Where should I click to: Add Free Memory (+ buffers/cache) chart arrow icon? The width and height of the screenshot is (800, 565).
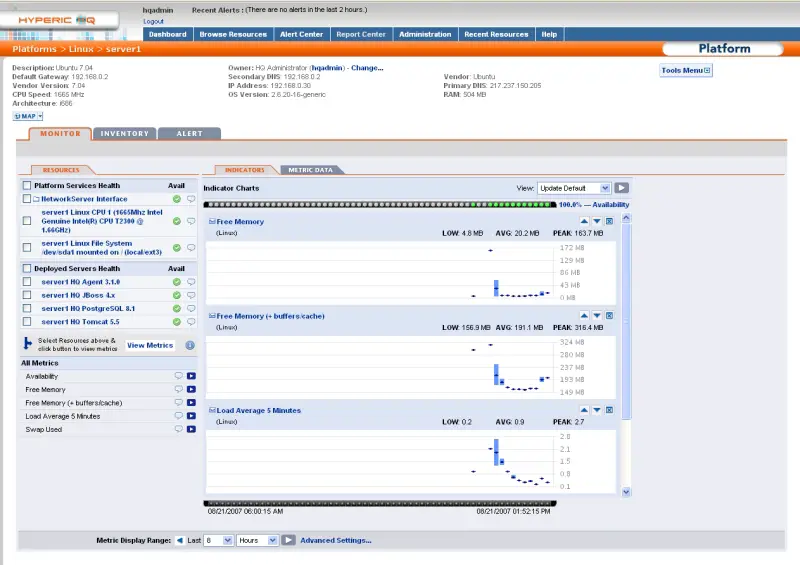point(191,403)
